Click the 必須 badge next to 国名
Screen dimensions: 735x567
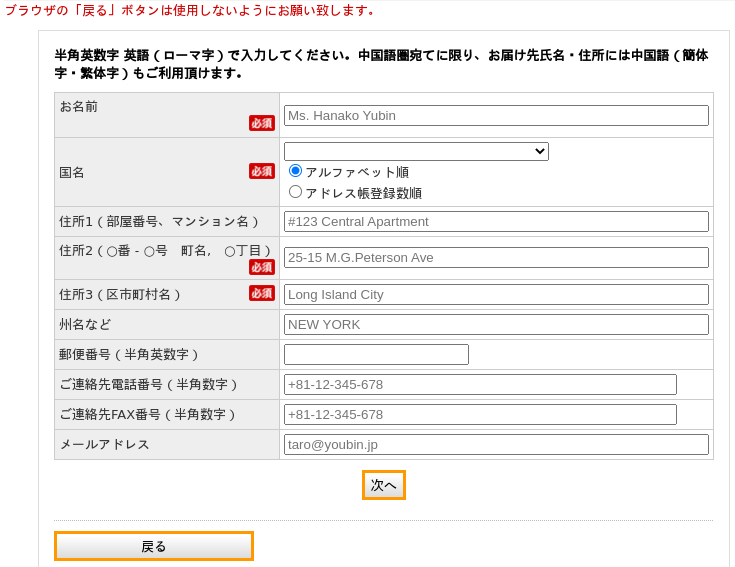coord(262,171)
